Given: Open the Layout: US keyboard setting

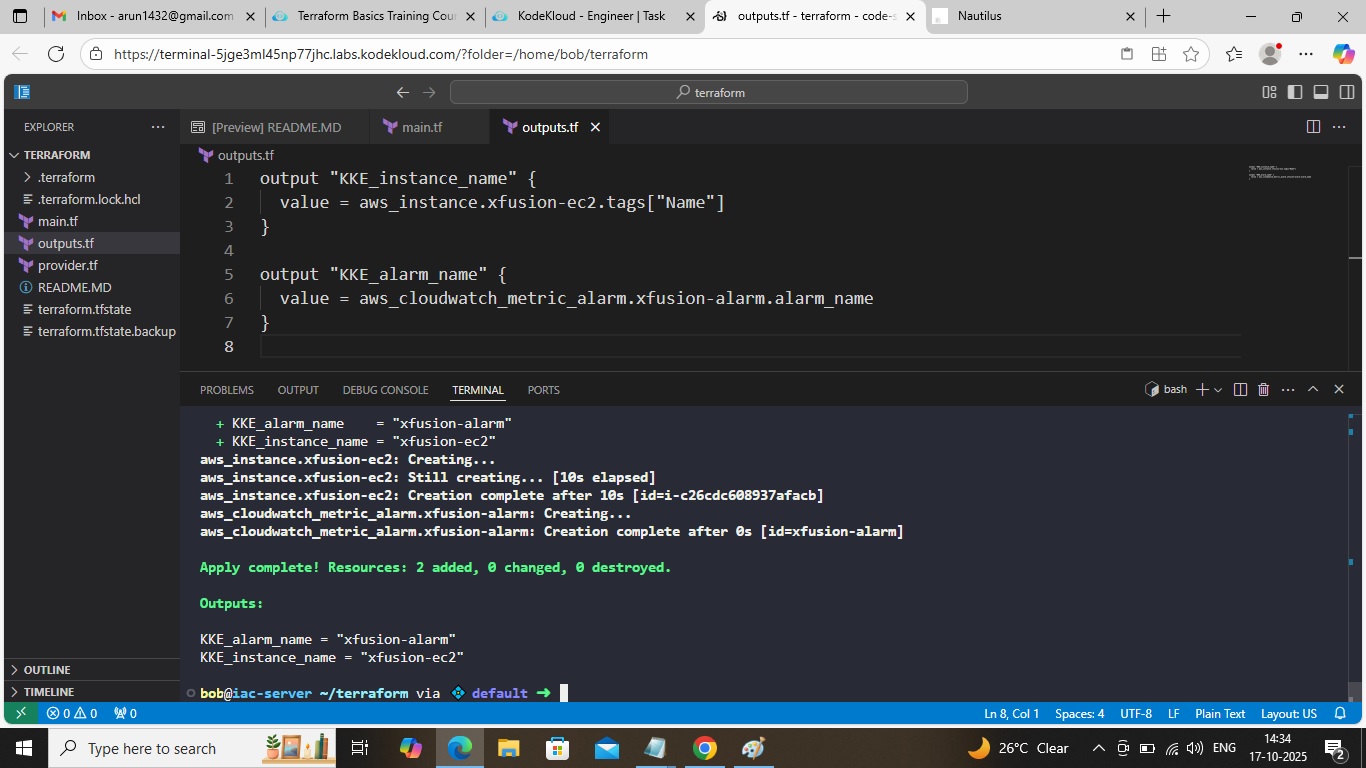Looking at the screenshot, I should pyautogui.click(x=1289, y=714).
